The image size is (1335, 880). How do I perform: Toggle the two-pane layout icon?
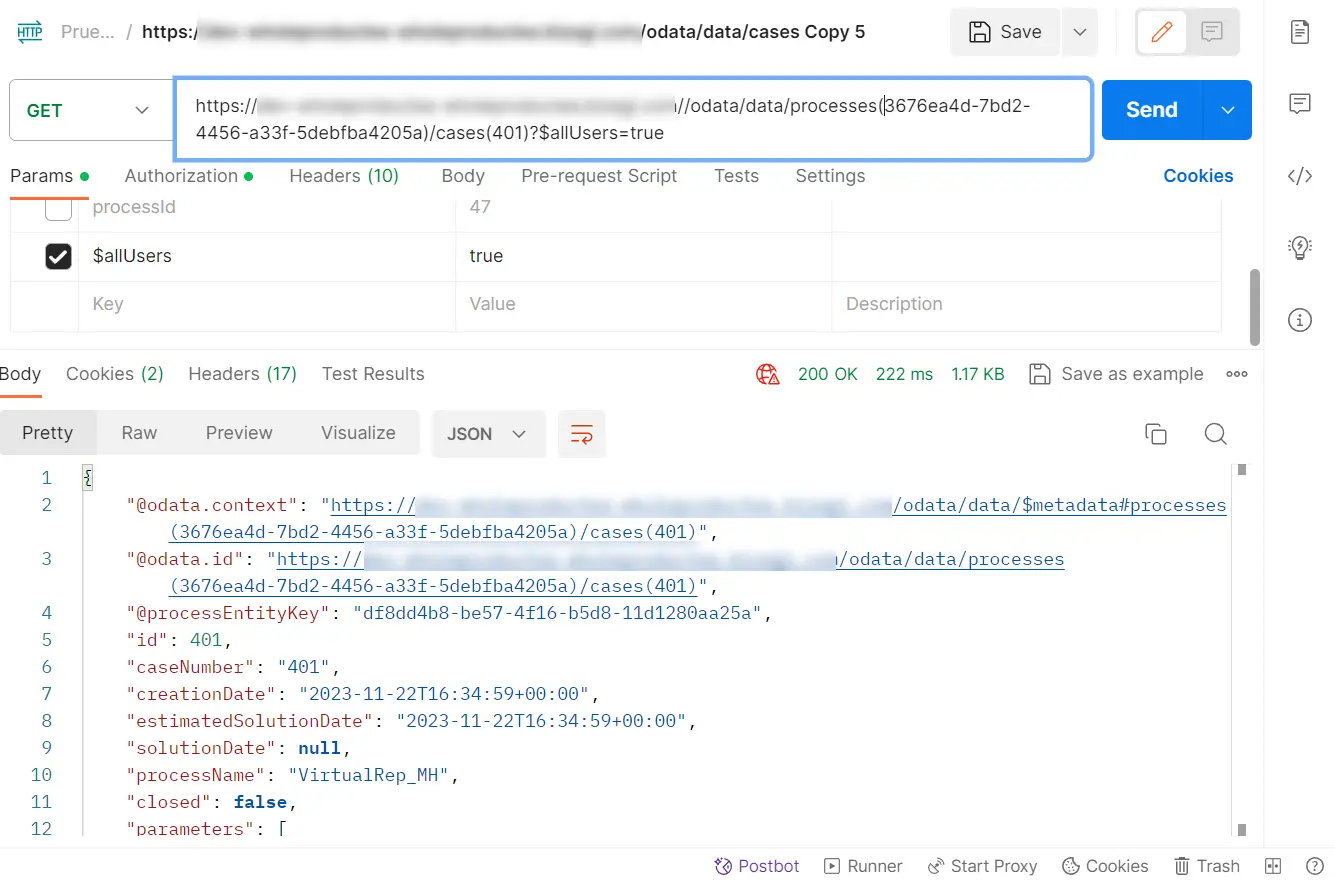(1273, 866)
